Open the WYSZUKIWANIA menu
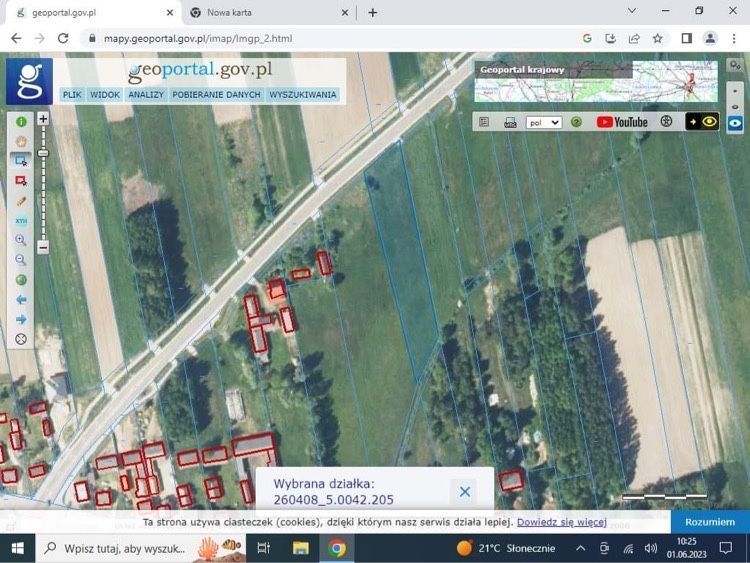Image resolution: width=750 pixels, height=563 pixels. pyautogui.click(x=303, y=95)
